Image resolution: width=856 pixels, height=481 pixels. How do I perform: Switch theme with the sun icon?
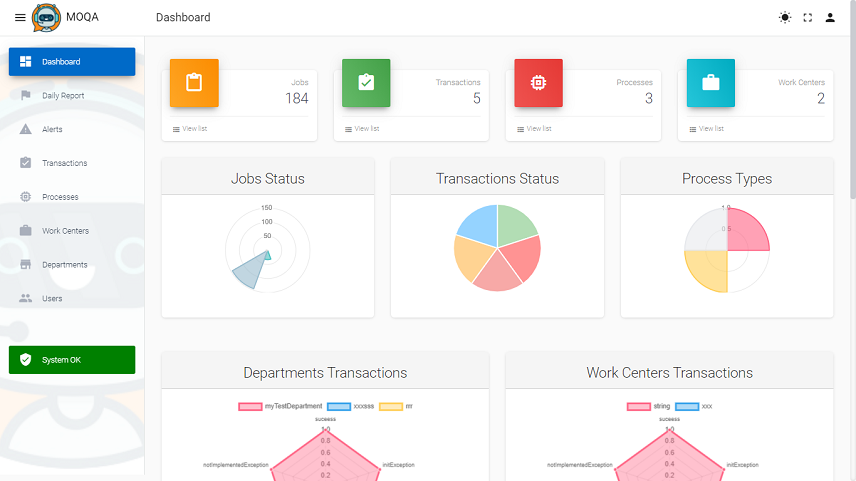[785, 17]
